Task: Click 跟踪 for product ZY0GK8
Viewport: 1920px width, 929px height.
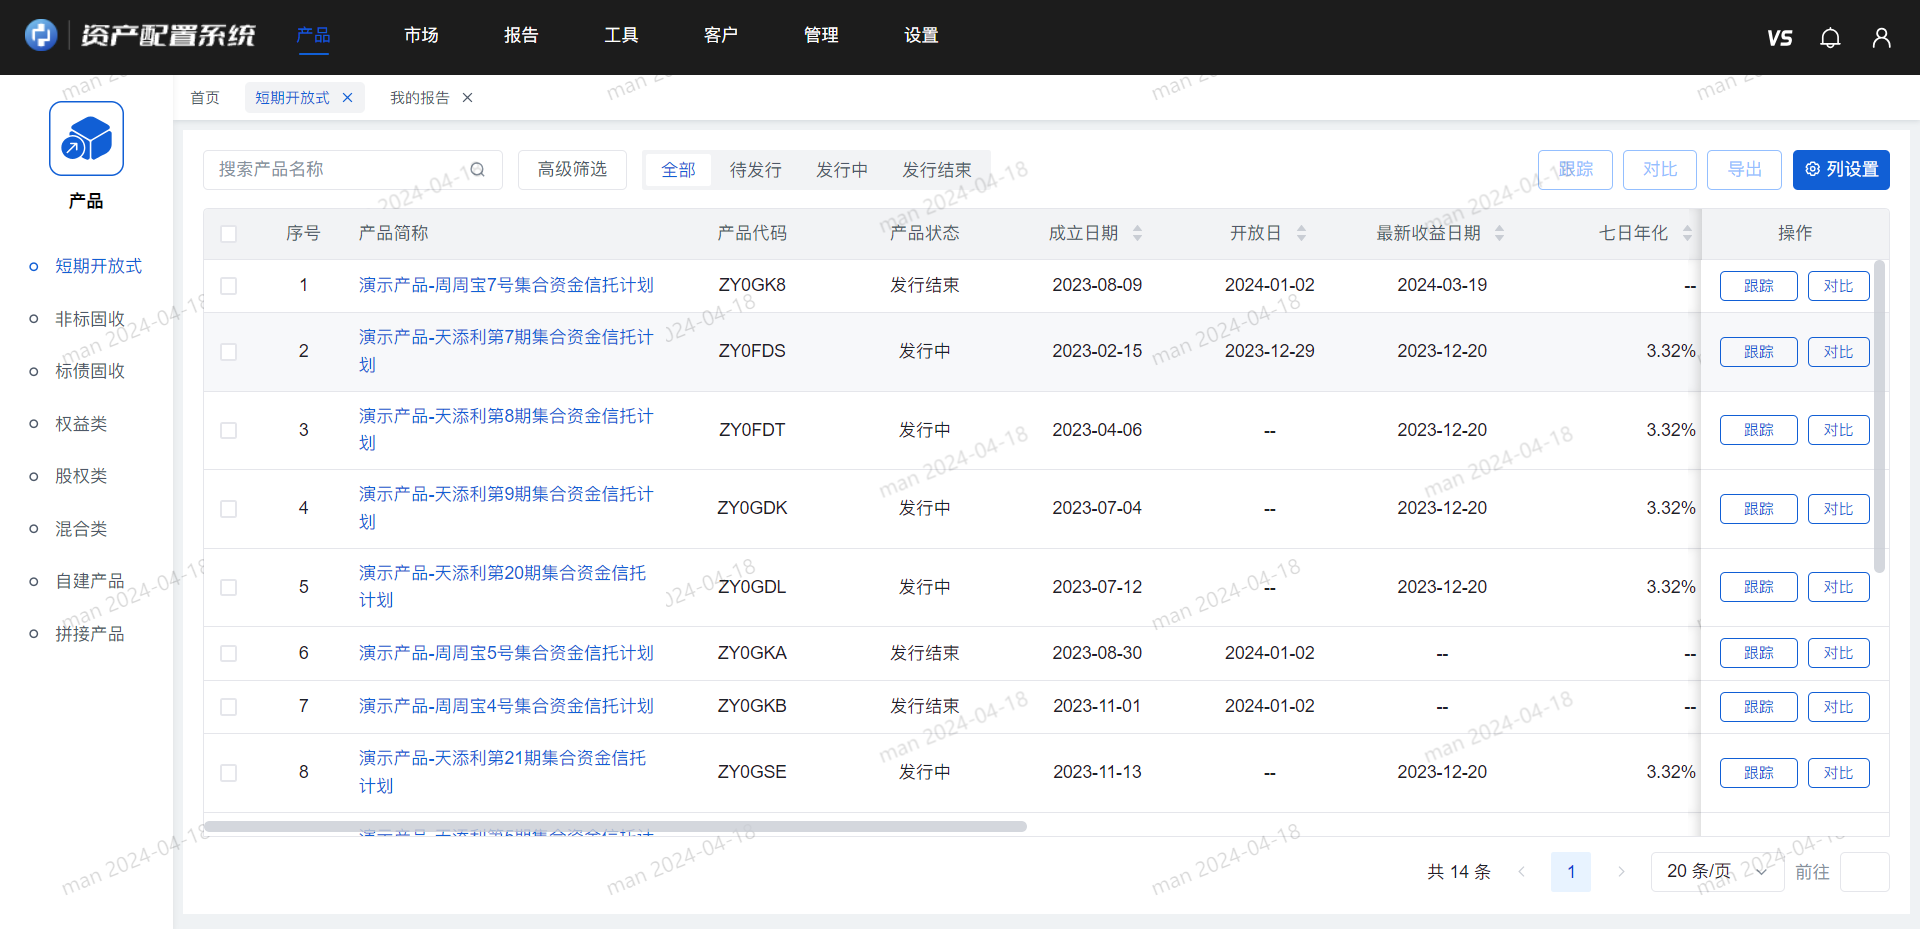Action: click(x=1758, y=286)
